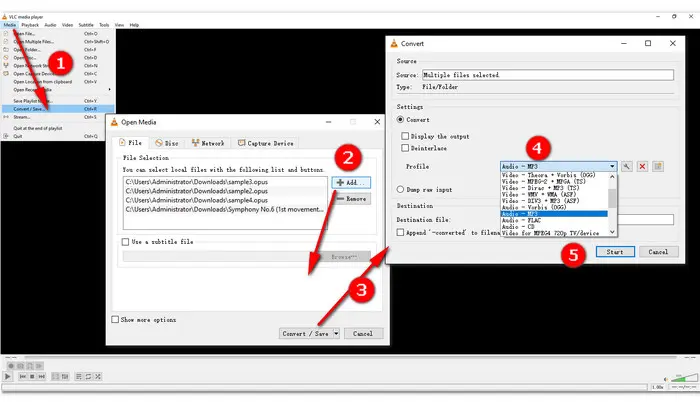
Task: Click the Open Capture Device menu icon
Action: (6, 74)
